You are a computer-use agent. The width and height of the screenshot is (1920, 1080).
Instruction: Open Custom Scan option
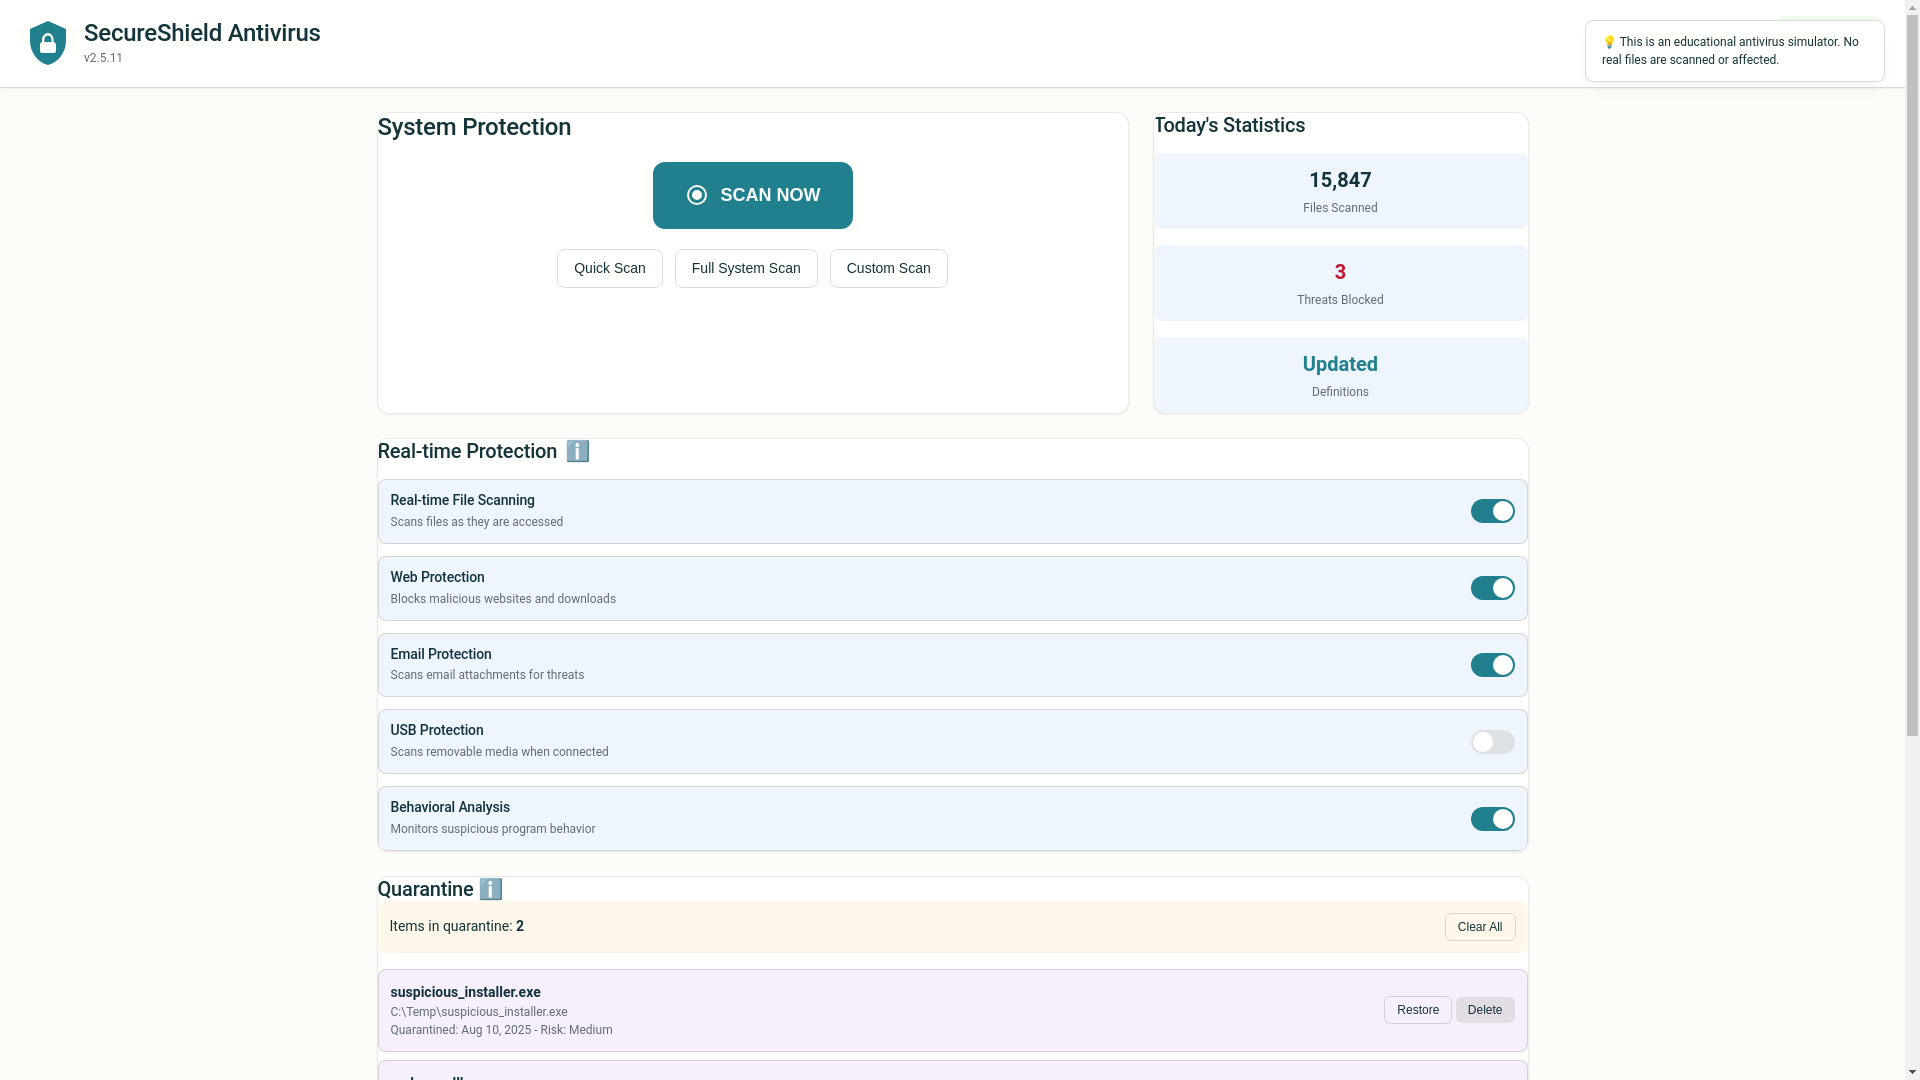(889, 268)
